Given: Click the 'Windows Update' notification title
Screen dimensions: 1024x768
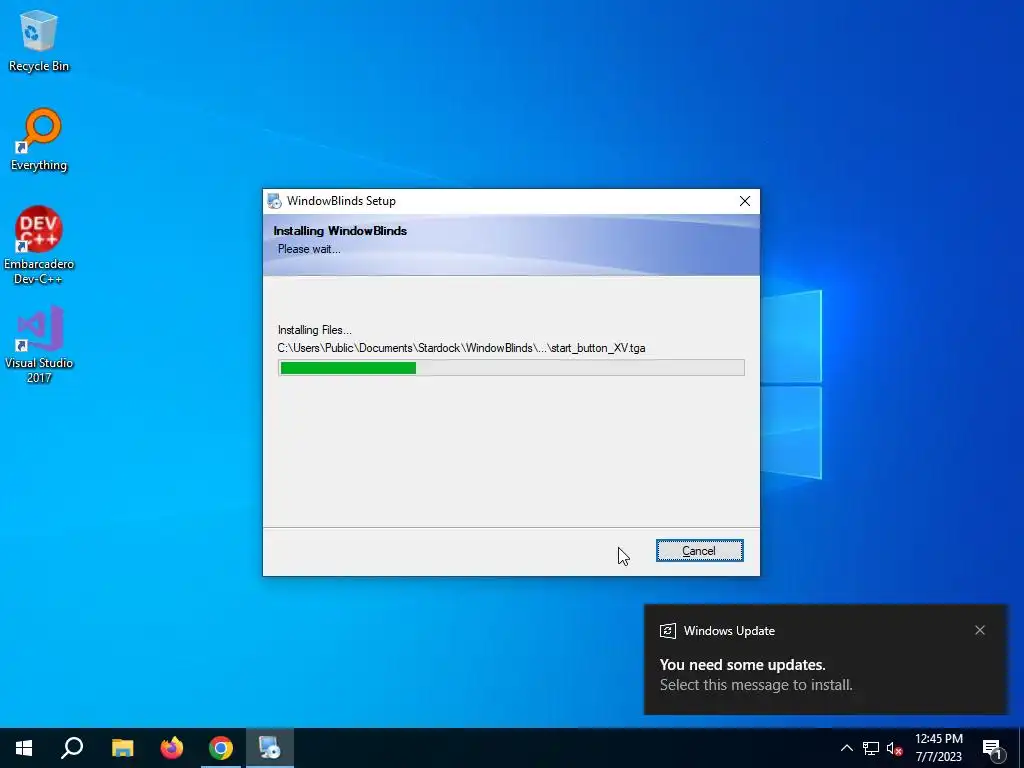Looking at the screenshot, I should tap(729, 631).
